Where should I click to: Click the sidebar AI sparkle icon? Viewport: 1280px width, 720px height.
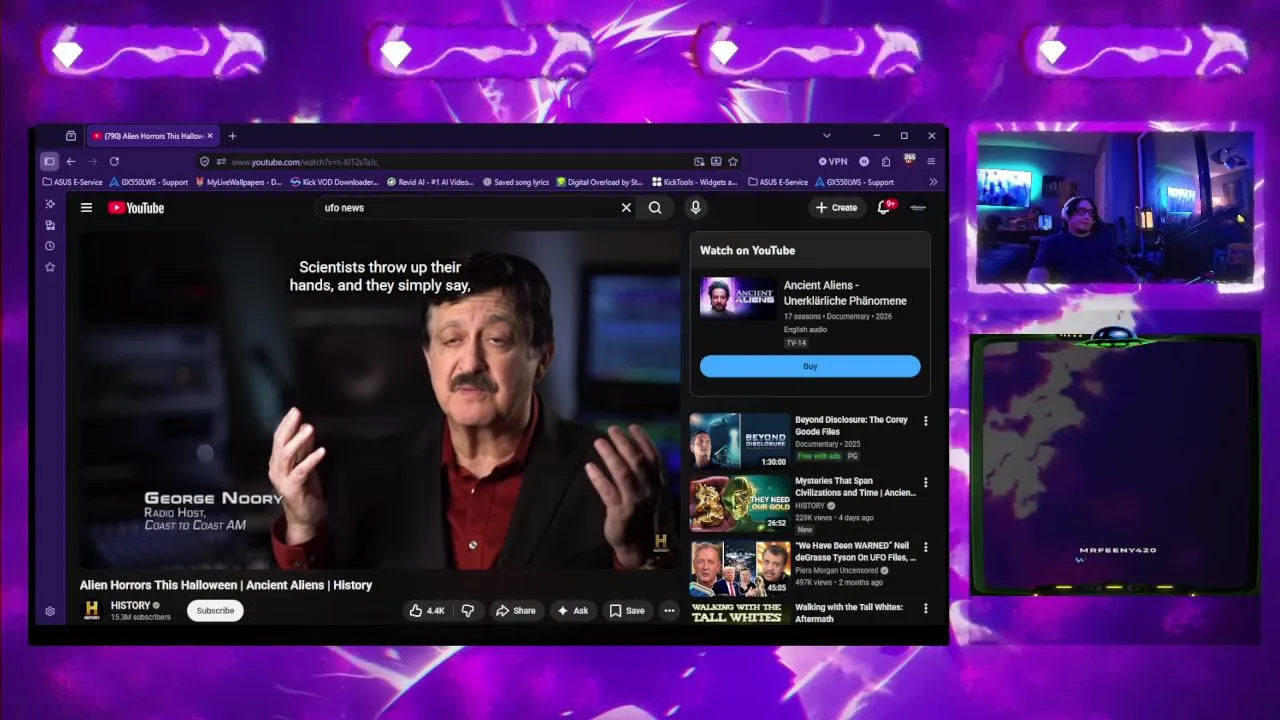(x=50, y=204)
